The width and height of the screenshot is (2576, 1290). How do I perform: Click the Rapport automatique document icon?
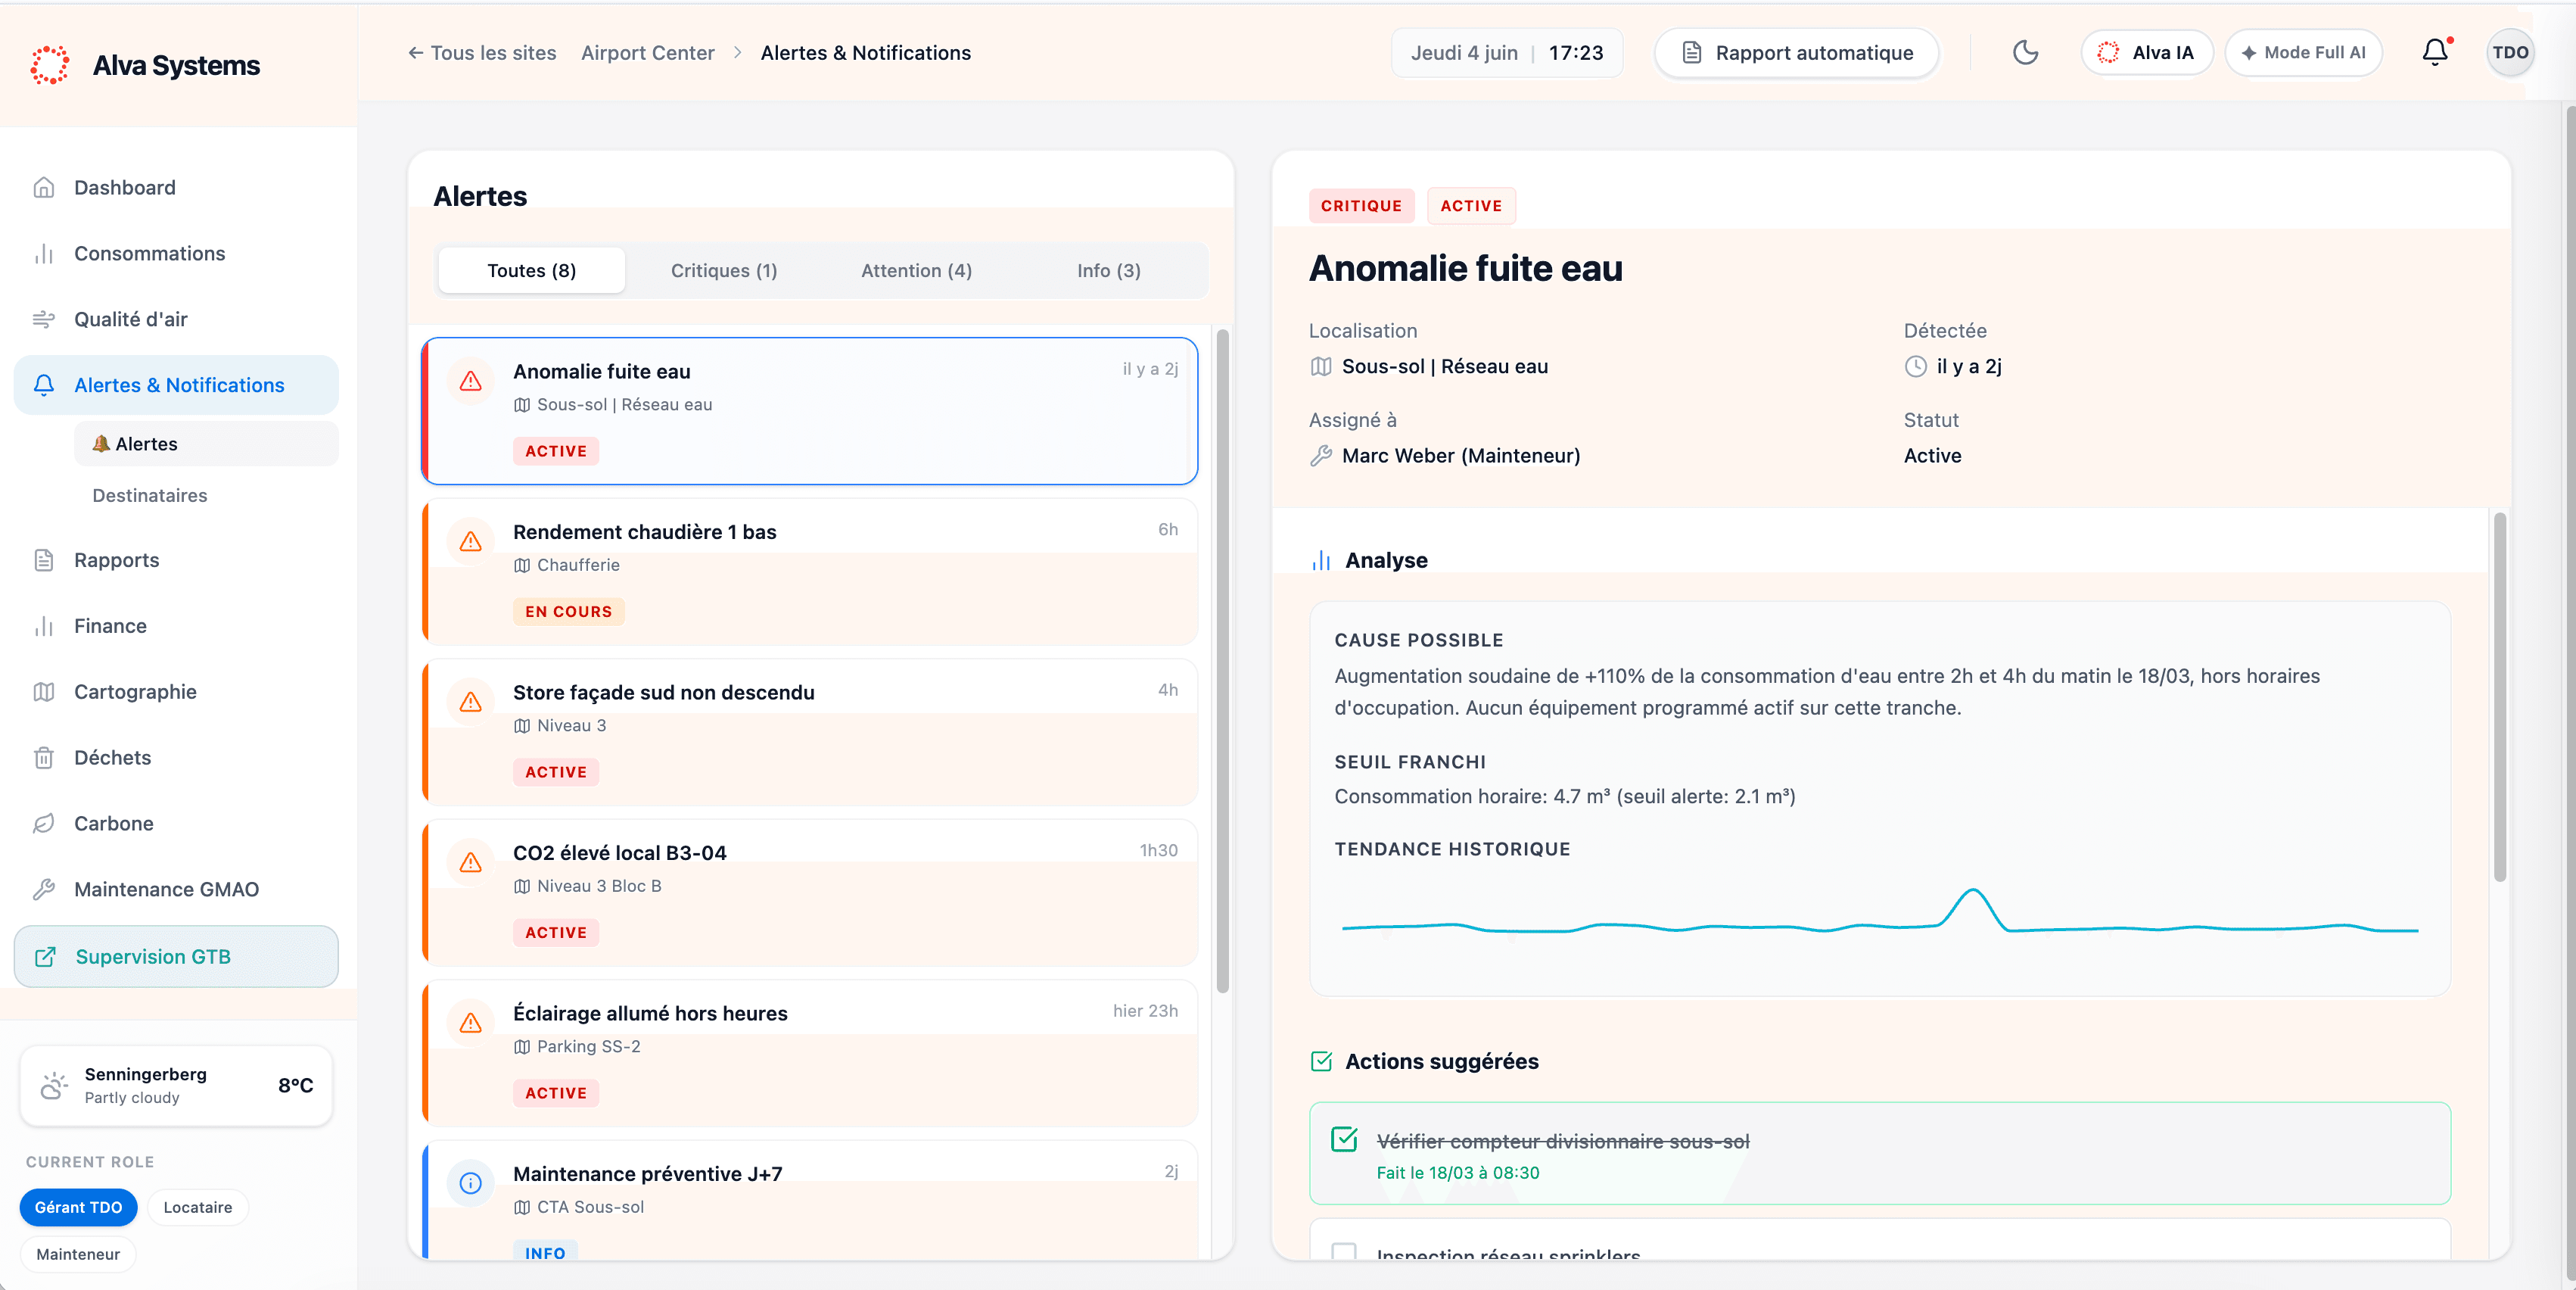[x=1692, y=53]
